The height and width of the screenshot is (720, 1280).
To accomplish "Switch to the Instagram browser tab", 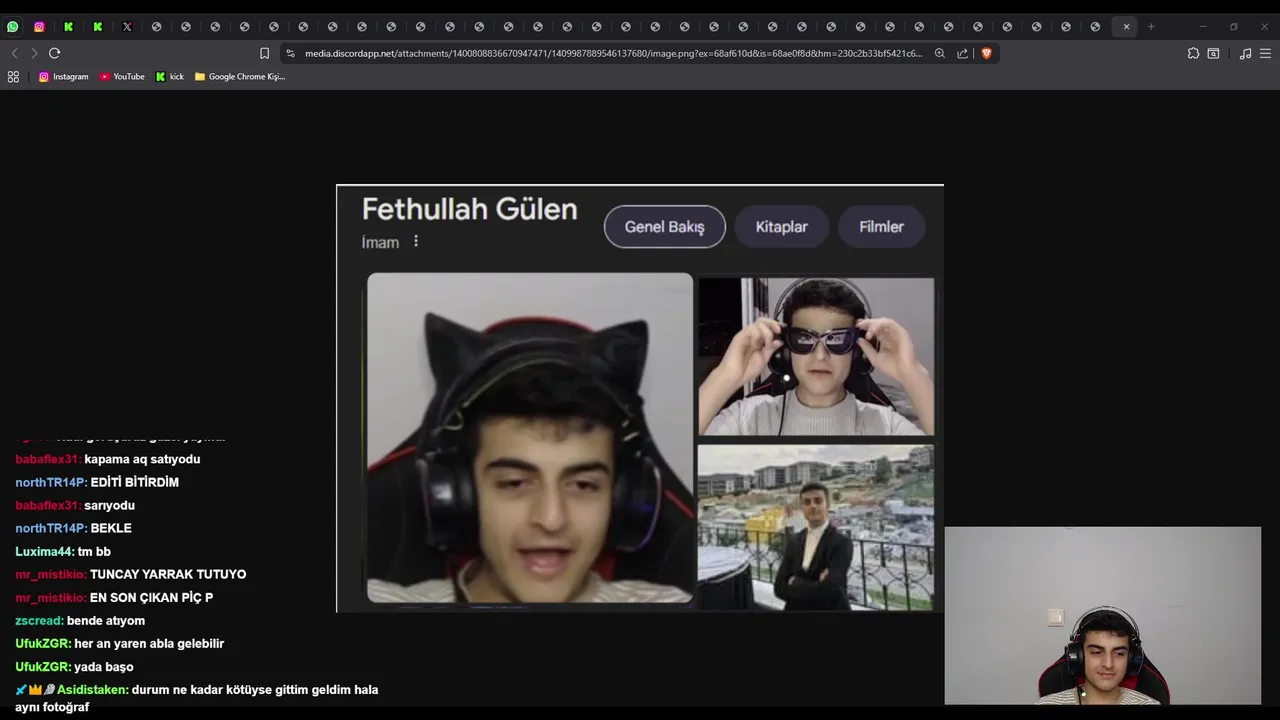I will [x=39, y=27].
